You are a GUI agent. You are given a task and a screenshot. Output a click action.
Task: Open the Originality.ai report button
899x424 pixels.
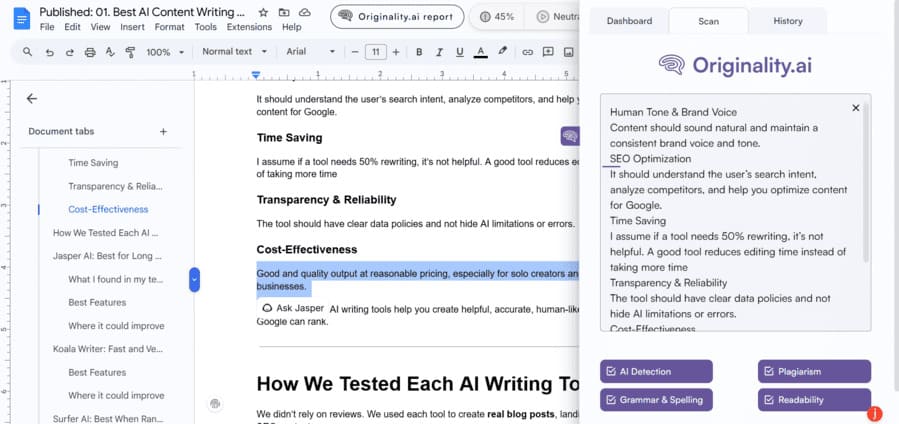(397, 17)
